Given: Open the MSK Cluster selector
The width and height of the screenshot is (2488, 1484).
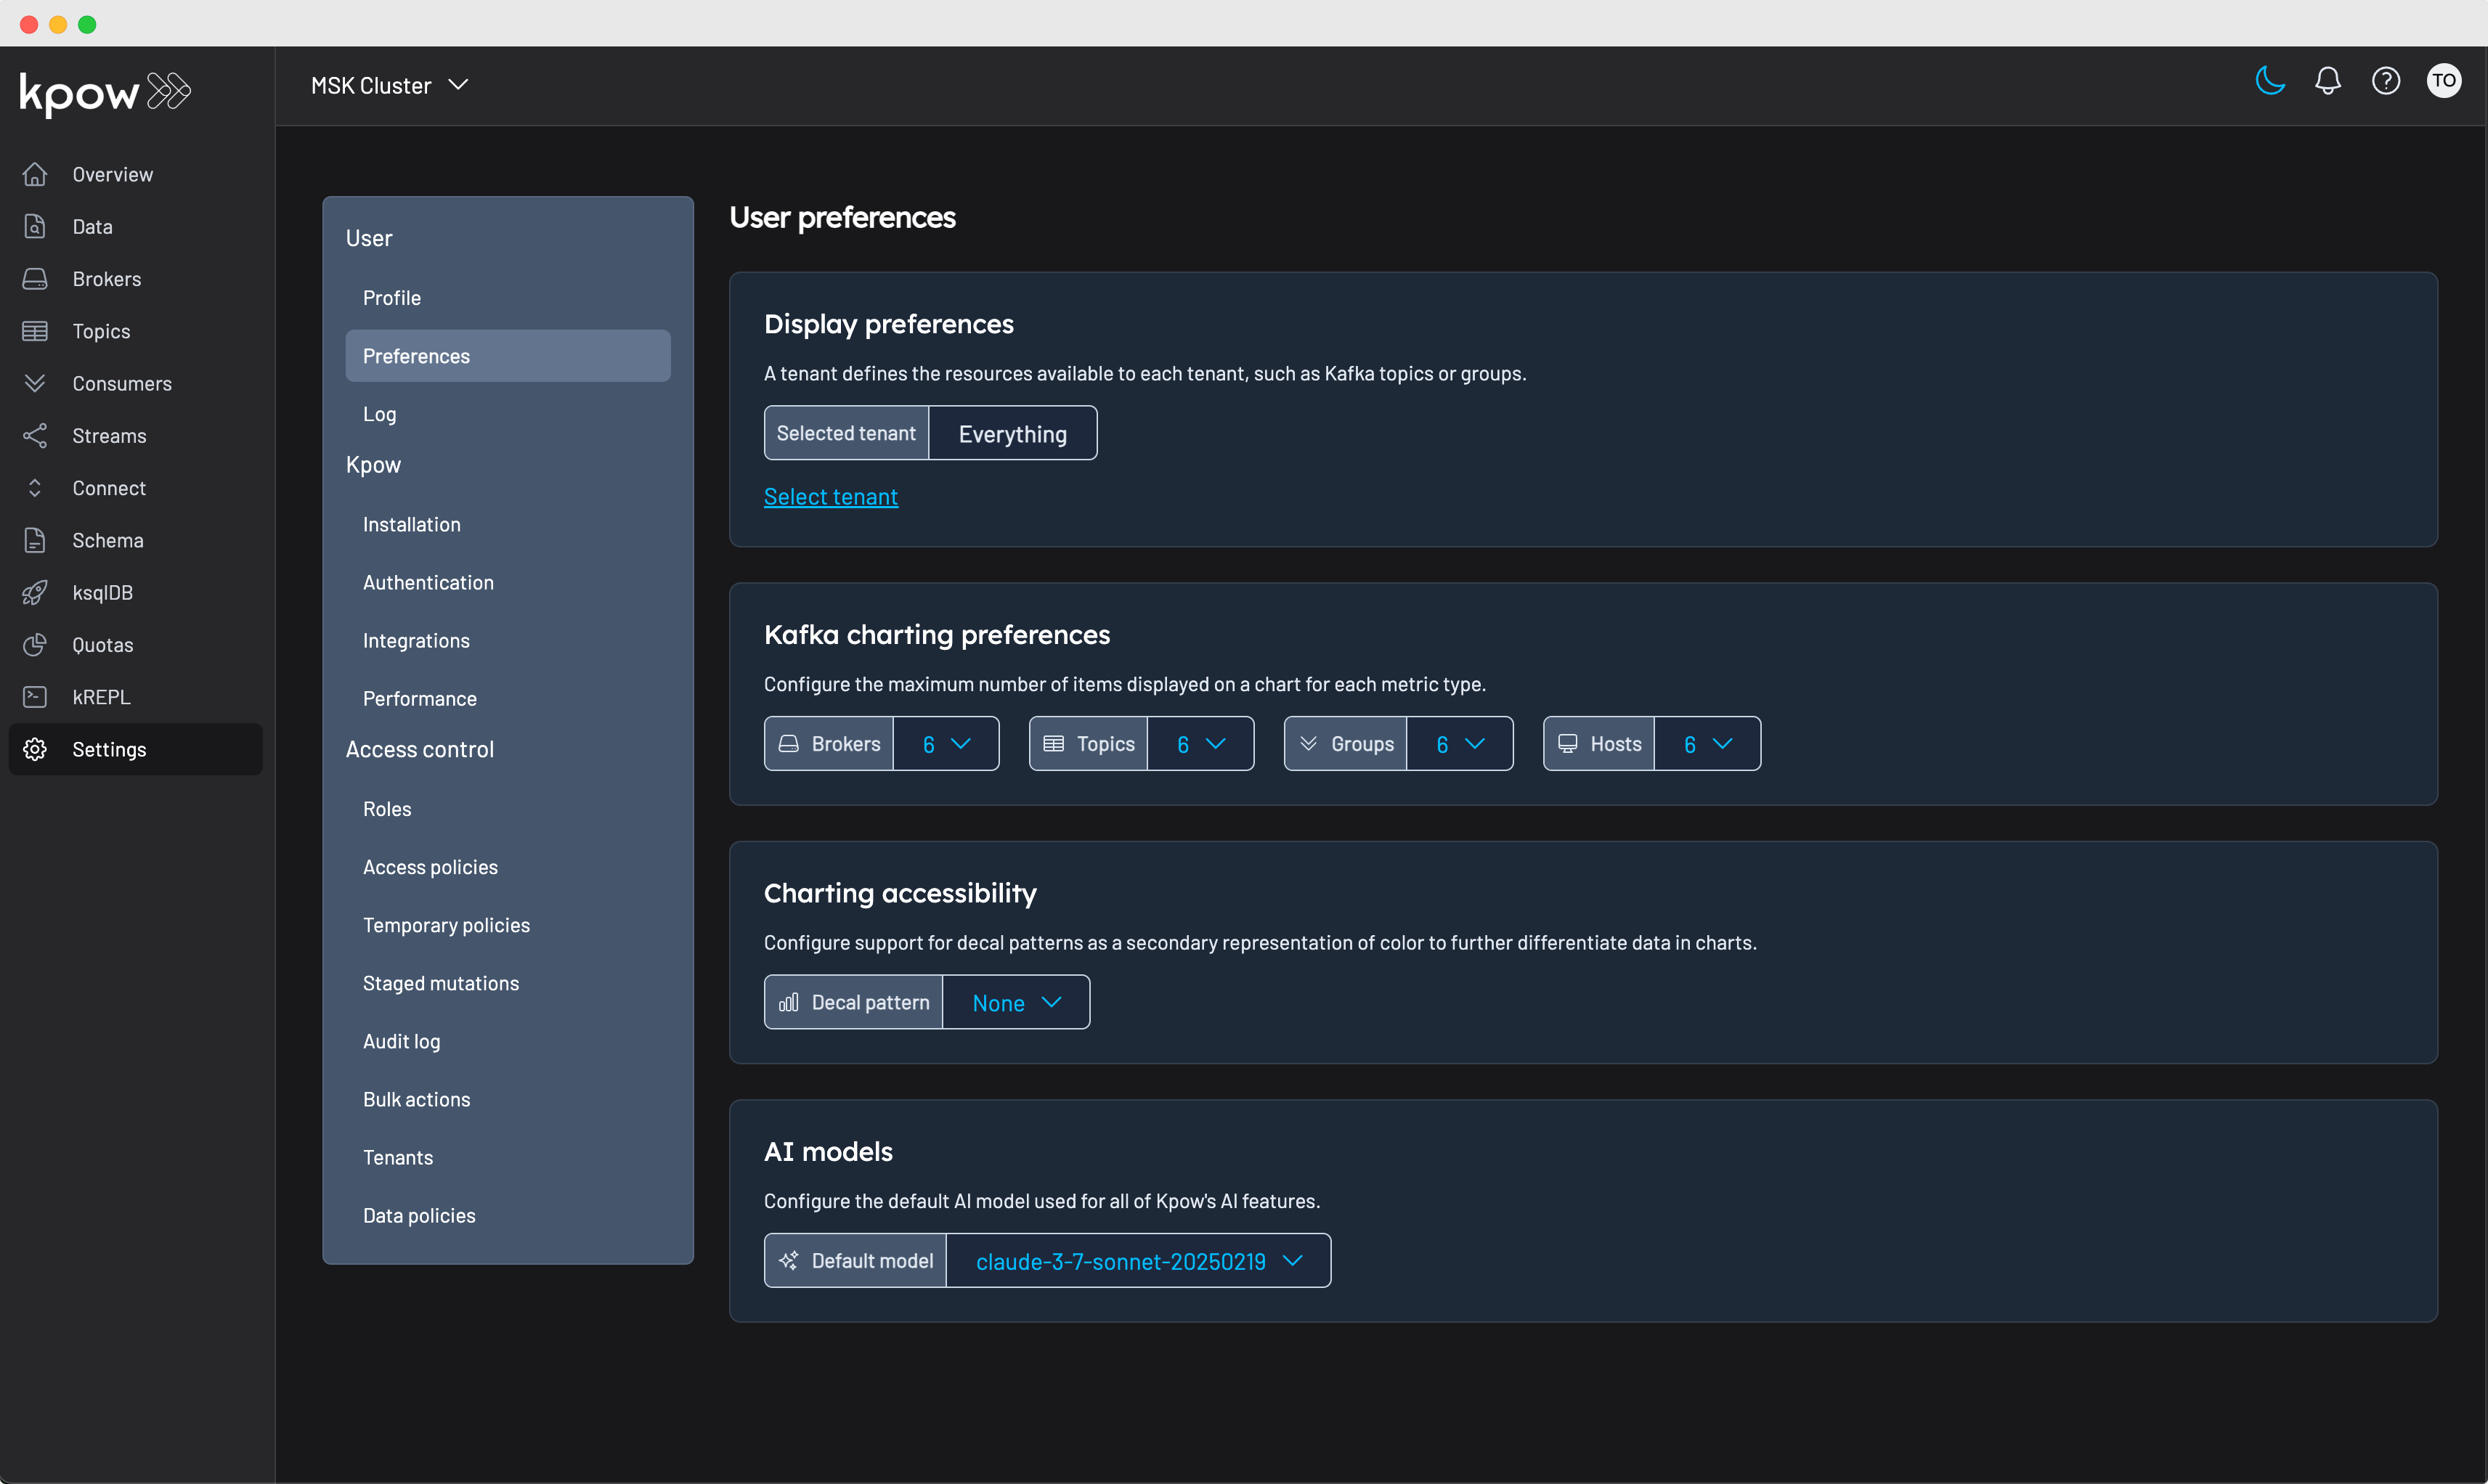Looking at the screenshot, I should [389, 84].
